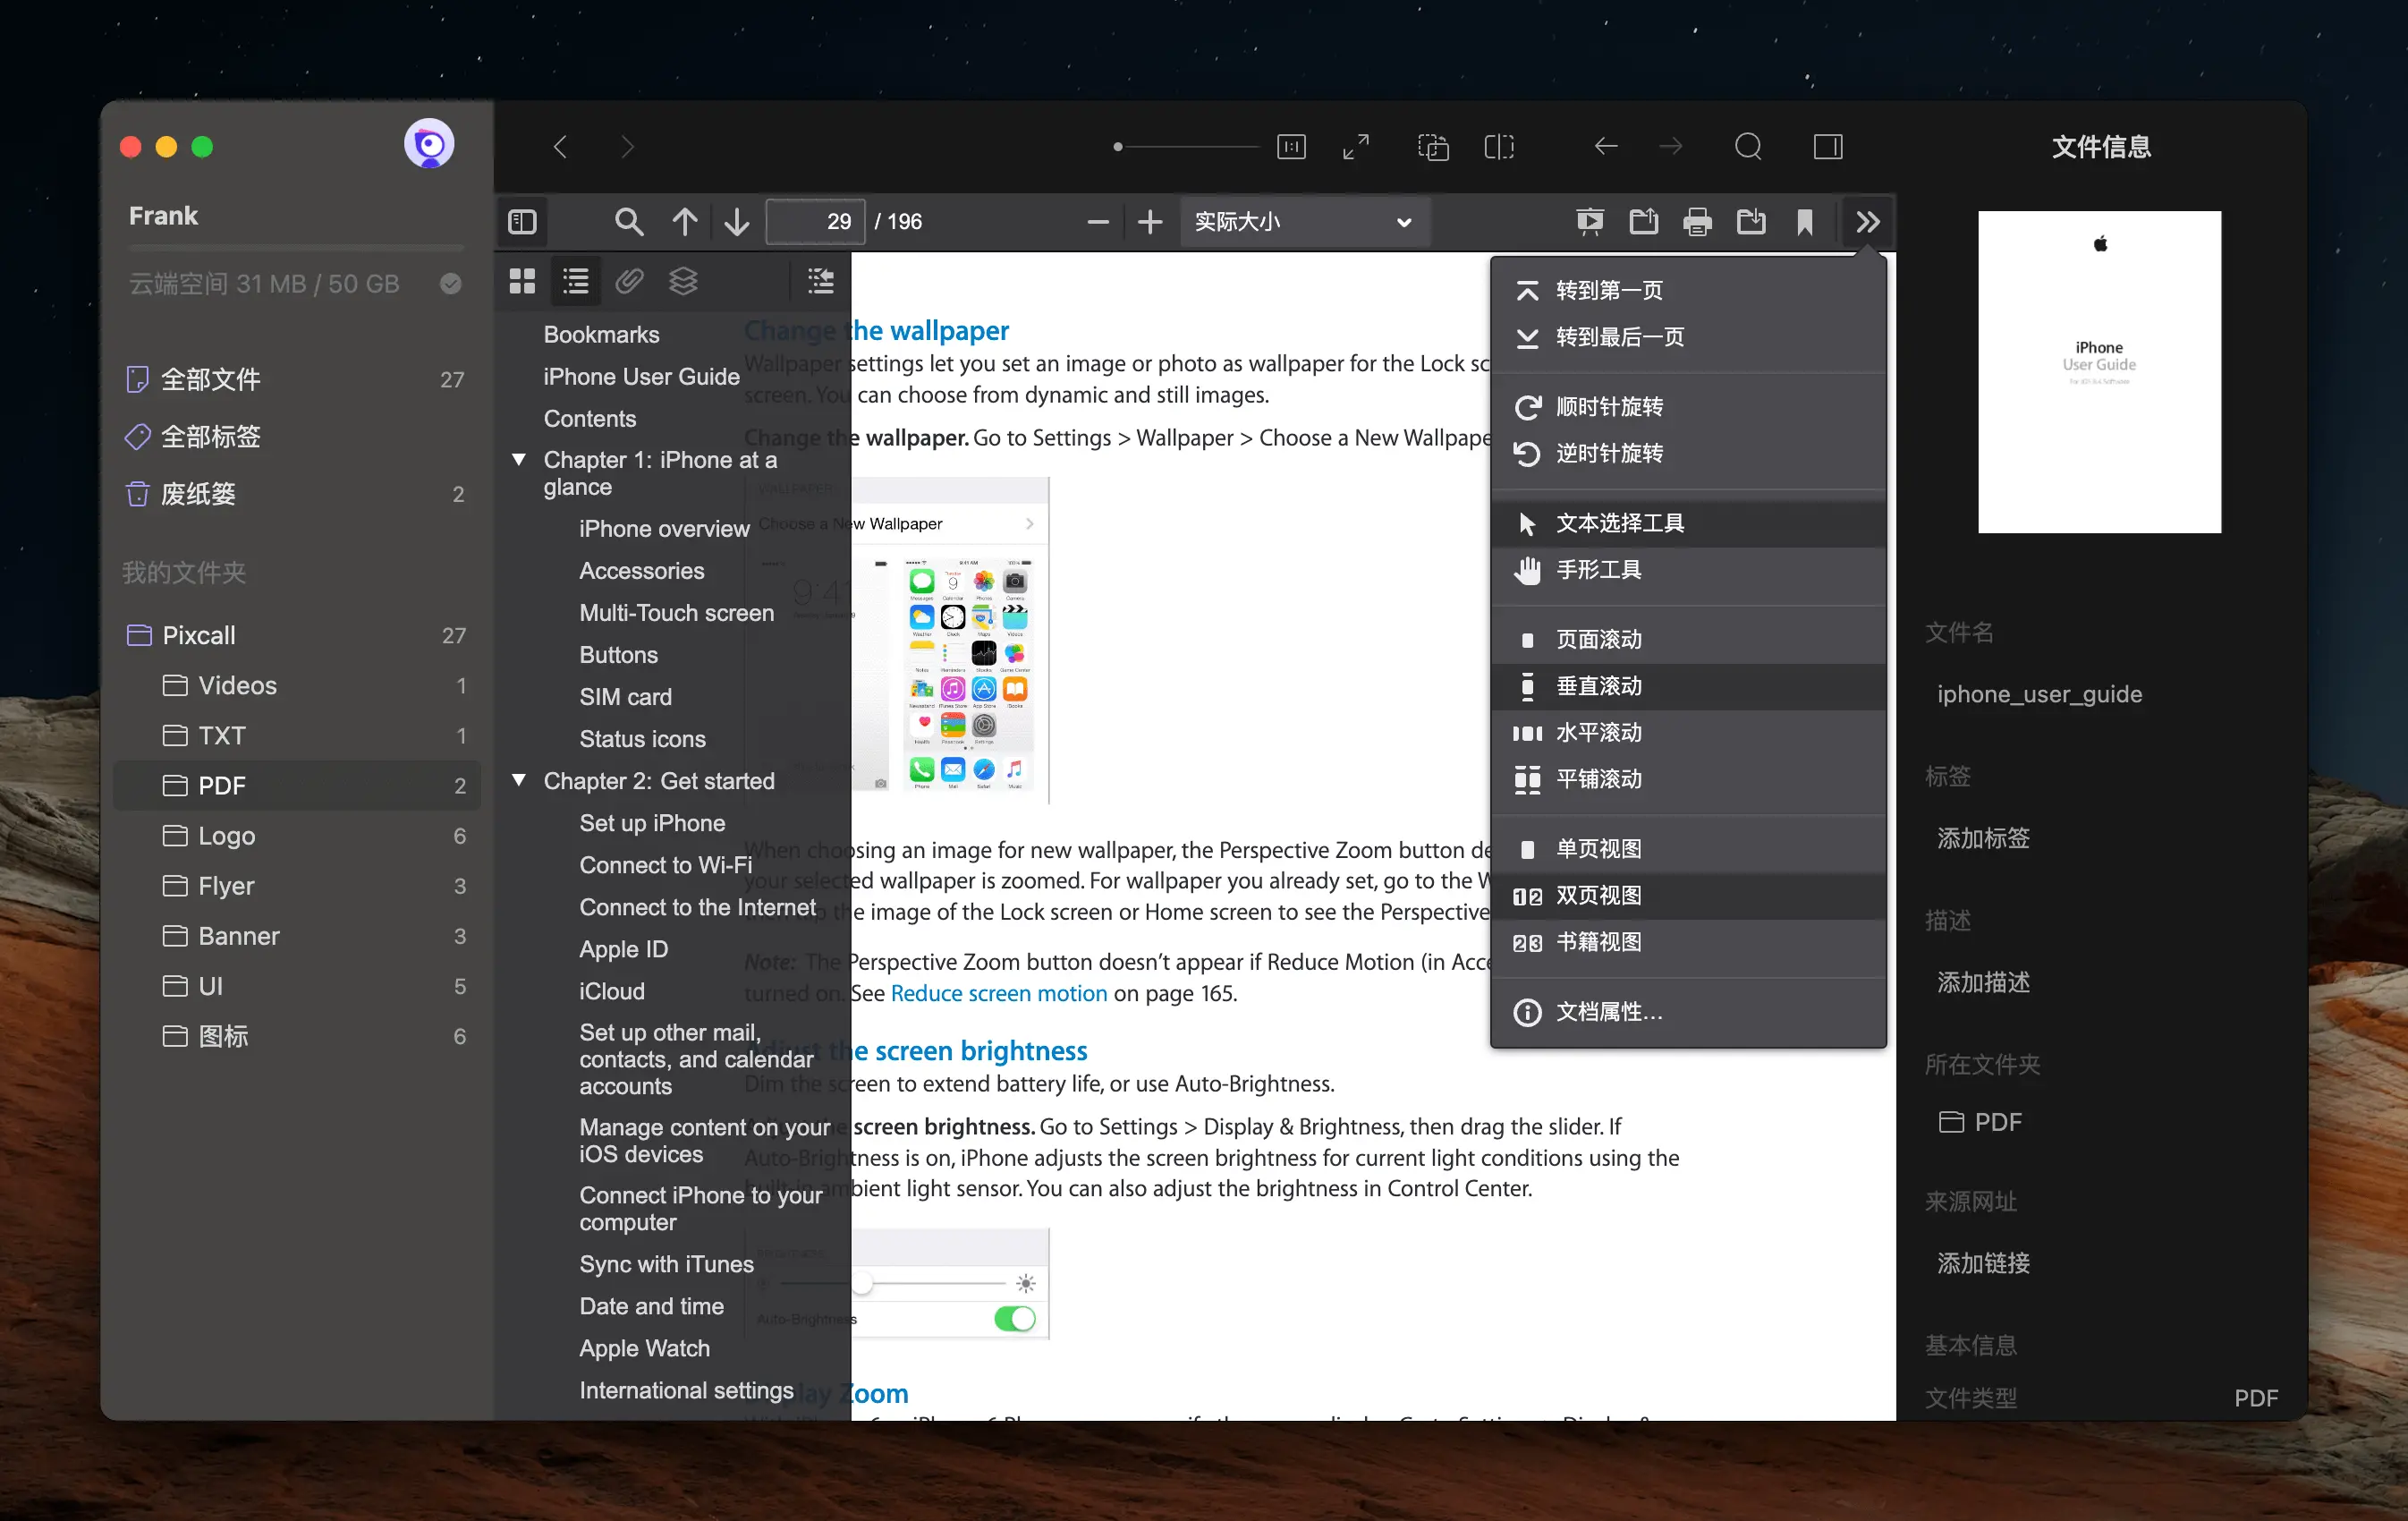
Task: Zoom in with the plus button
Action: point(1150,221)
